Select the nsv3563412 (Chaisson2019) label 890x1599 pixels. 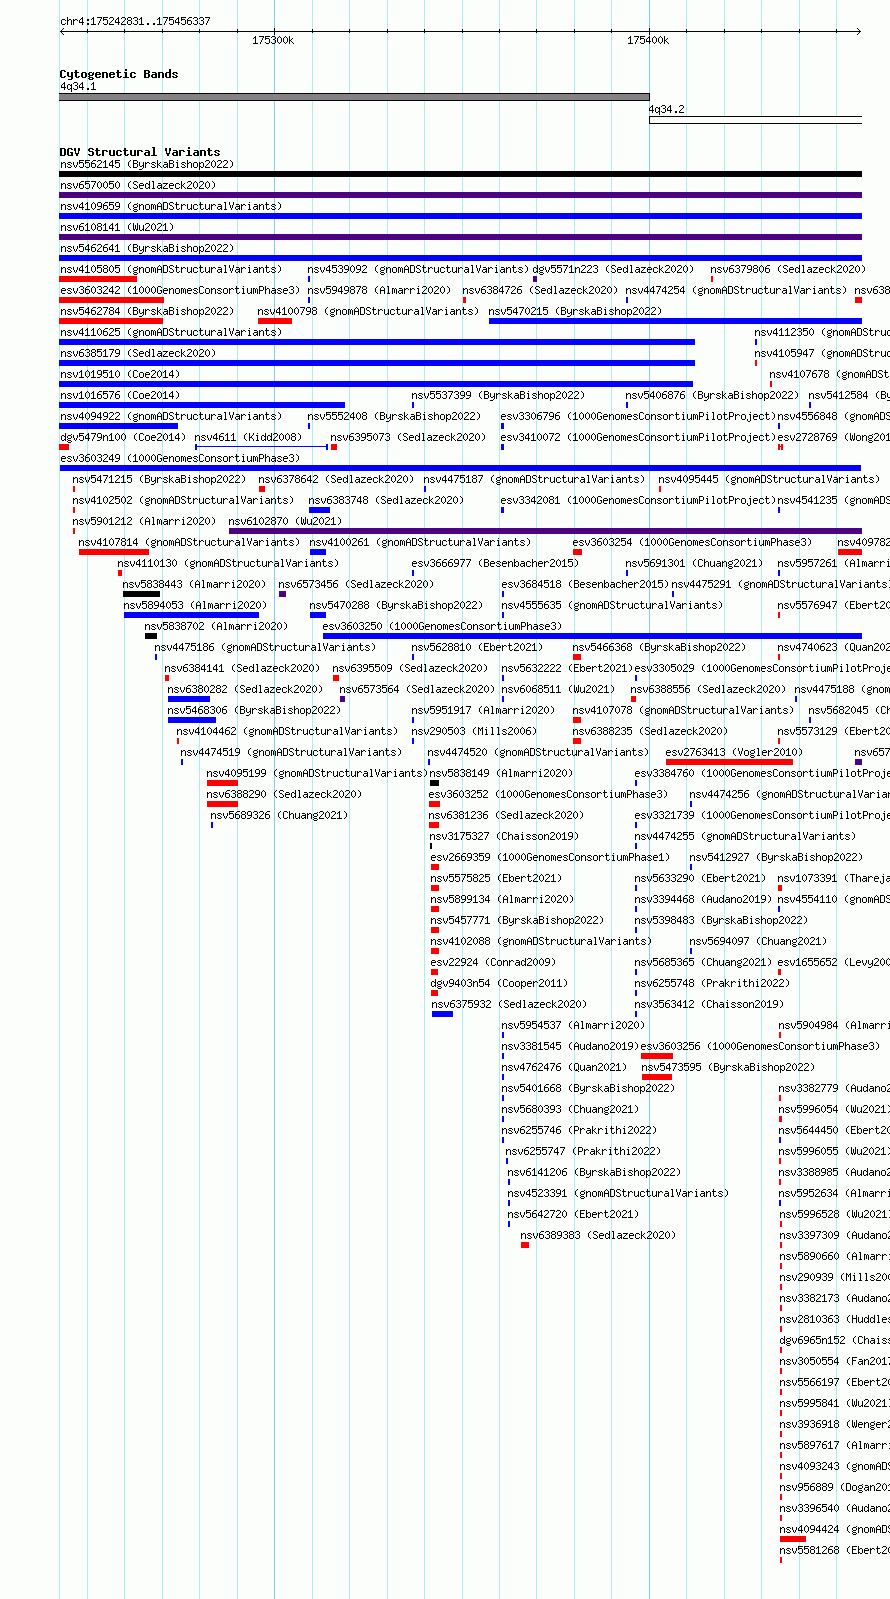click(x=709, y=1004)
